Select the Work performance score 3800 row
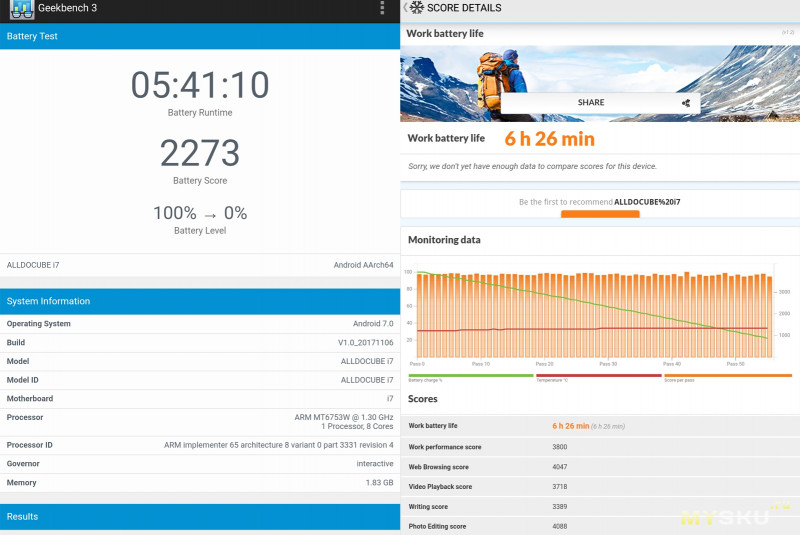 click(600, 447)
